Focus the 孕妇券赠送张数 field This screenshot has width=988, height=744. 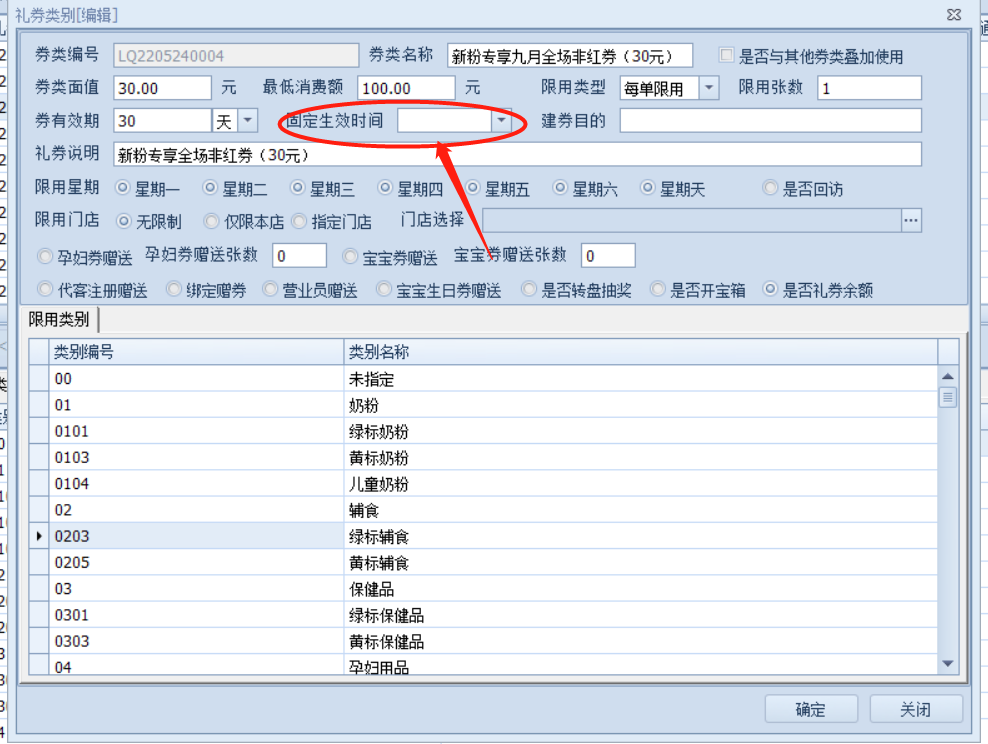pos(299,255)
